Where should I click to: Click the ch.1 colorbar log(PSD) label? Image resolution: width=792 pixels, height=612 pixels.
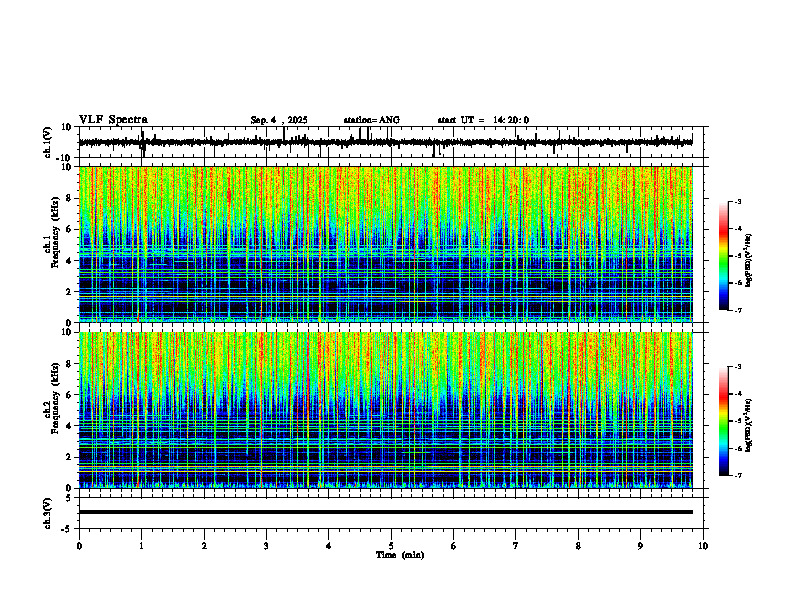(x=749, y=261)
